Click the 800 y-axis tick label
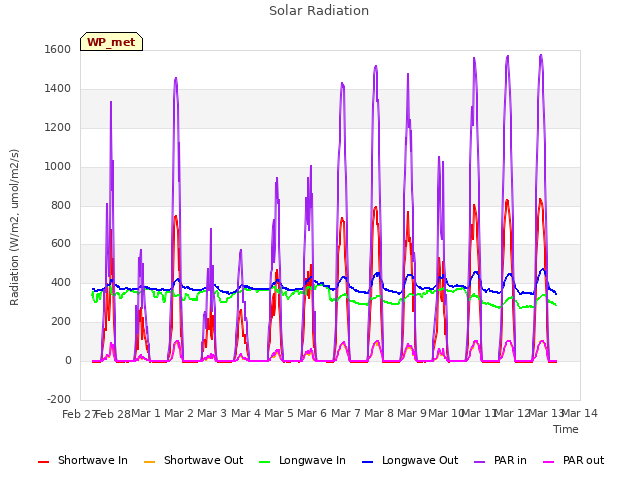 click(61, 205)
